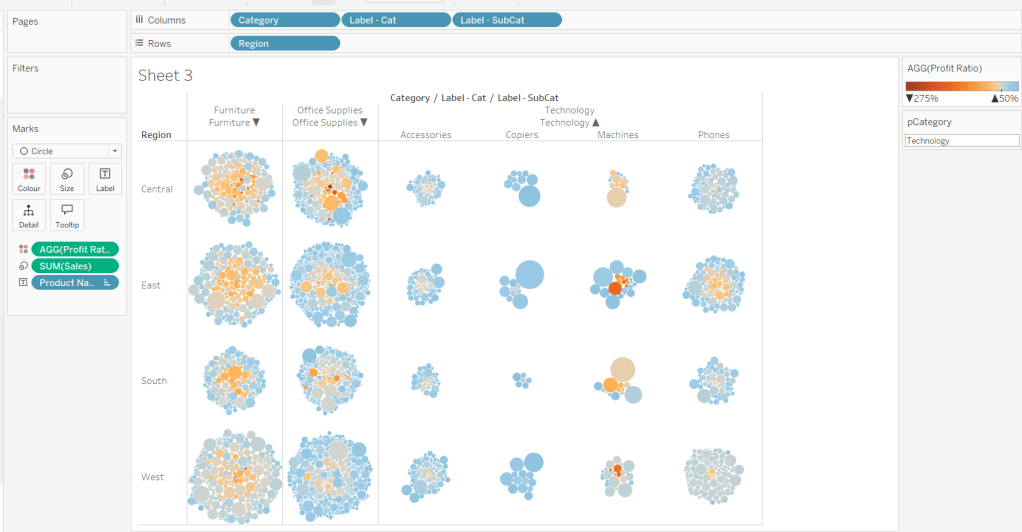
Task: Click colour icon beside AGG(Profit Ratio) pill
Action: coord(23,249)
